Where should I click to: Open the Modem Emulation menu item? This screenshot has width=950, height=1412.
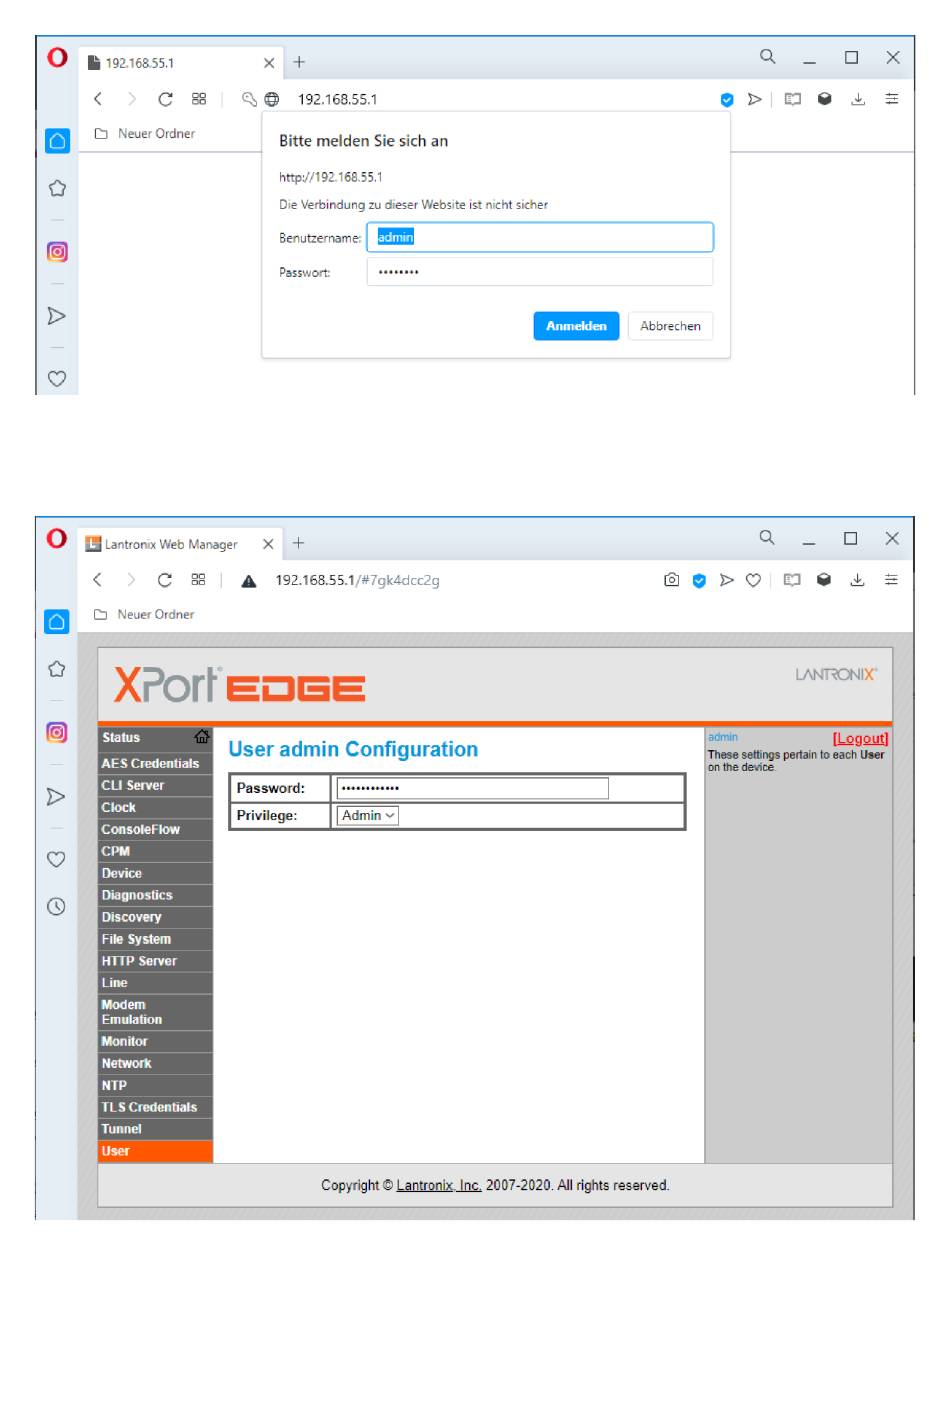(x=131, y=1012)
